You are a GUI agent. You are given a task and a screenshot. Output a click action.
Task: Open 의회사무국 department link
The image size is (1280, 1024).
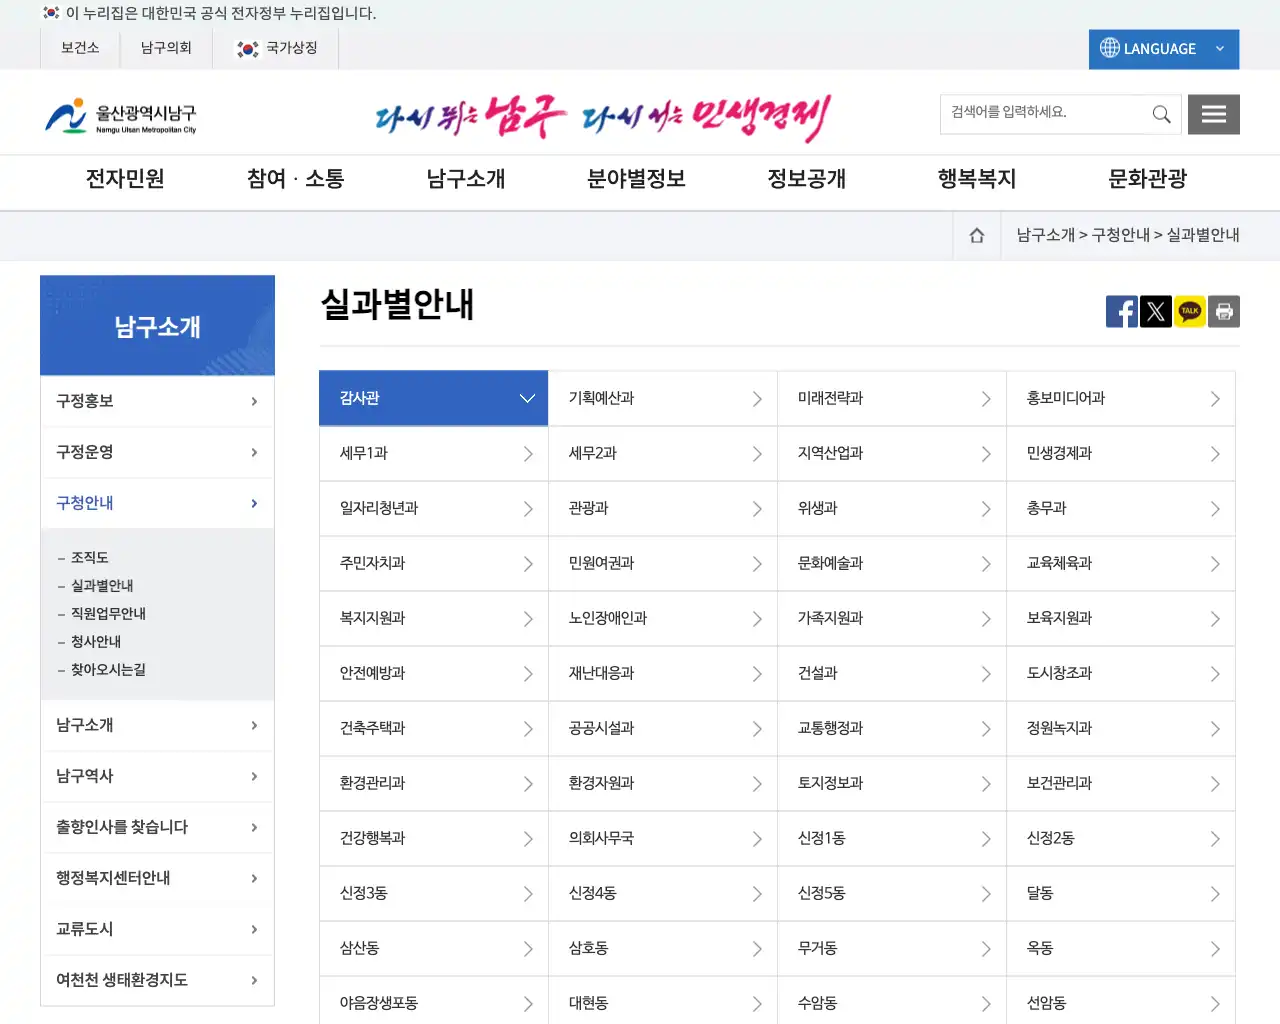(x=663, y=838)
